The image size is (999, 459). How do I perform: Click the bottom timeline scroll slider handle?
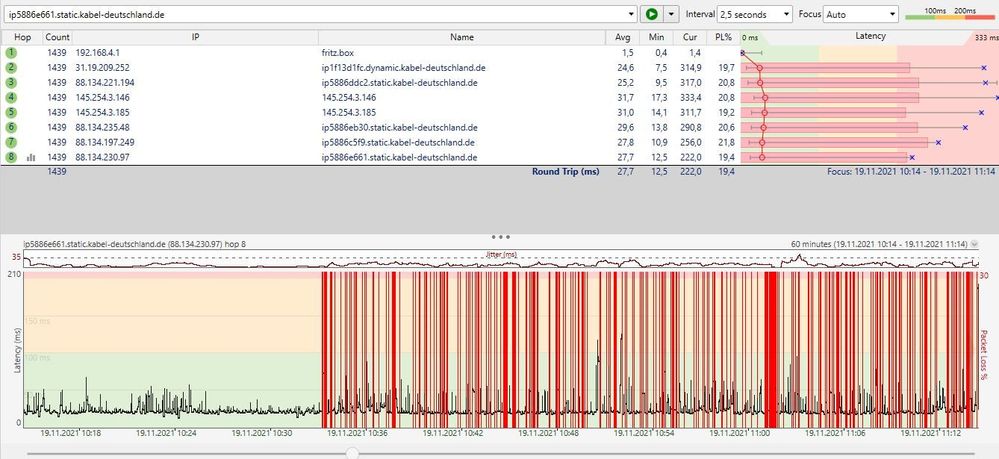pos(352,452)
